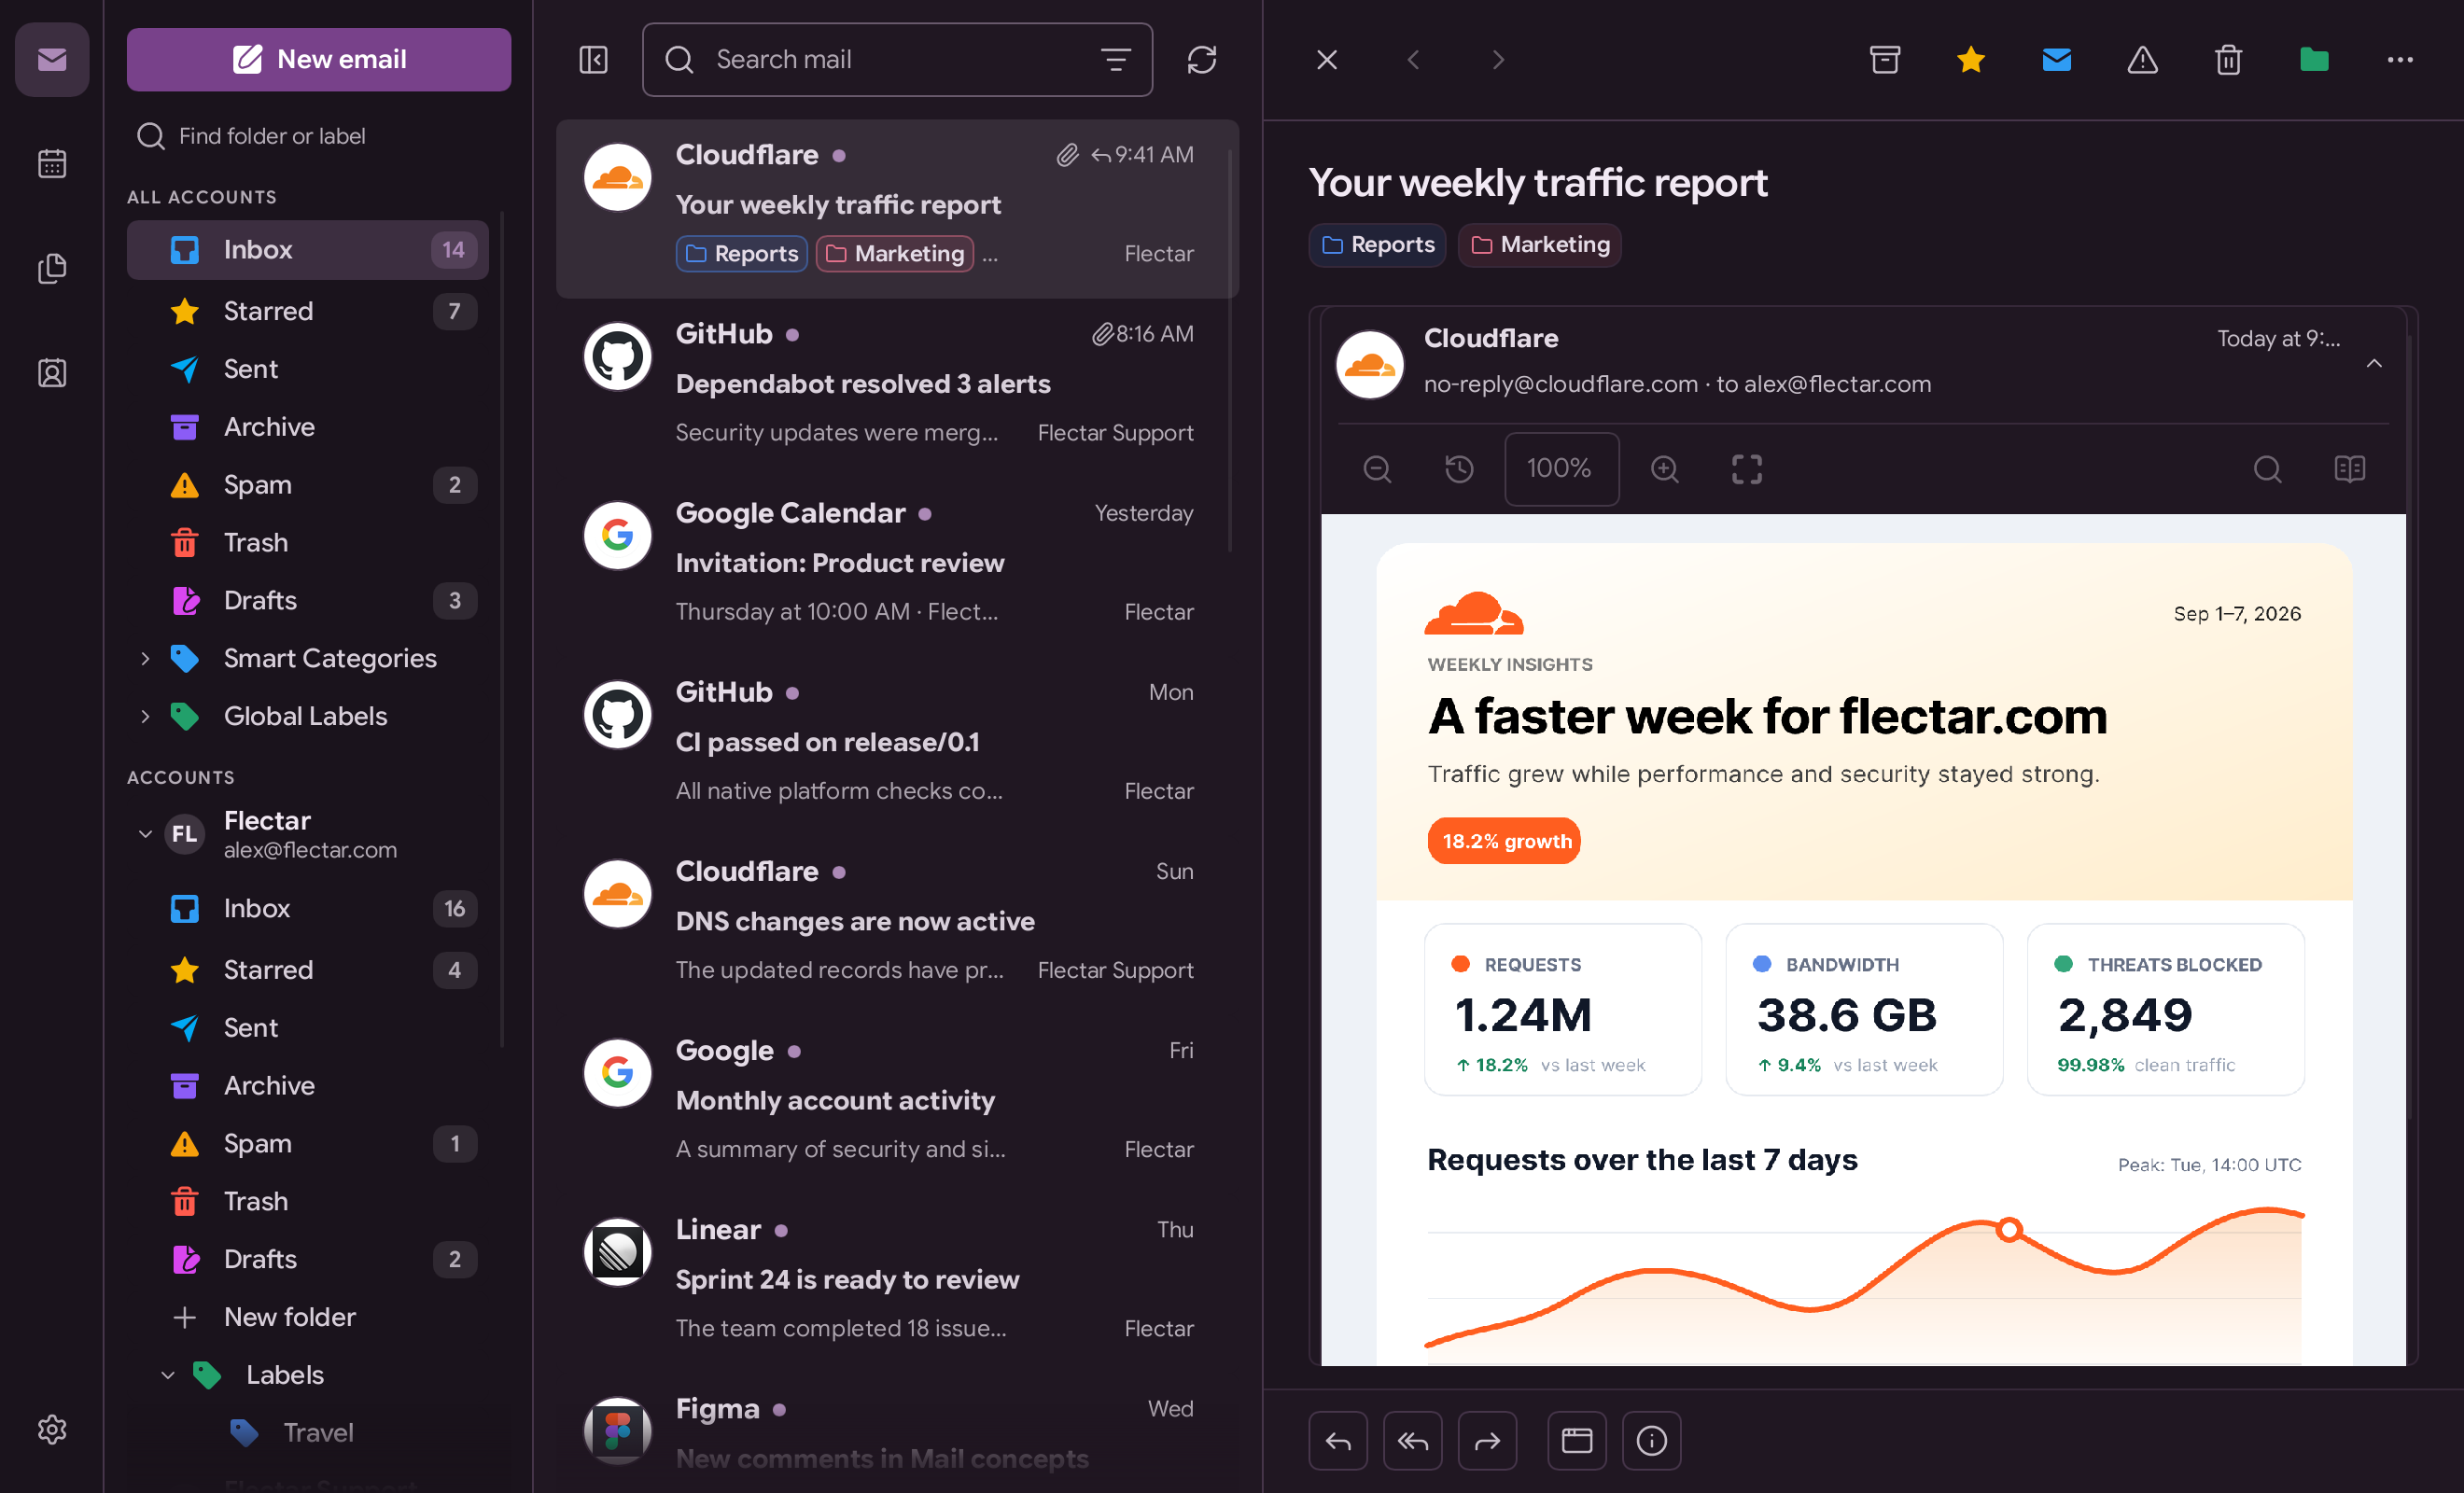Open the documents icon in the left rail
The height and width of the screenshot is (1493, 2464).
pos(52,268)
